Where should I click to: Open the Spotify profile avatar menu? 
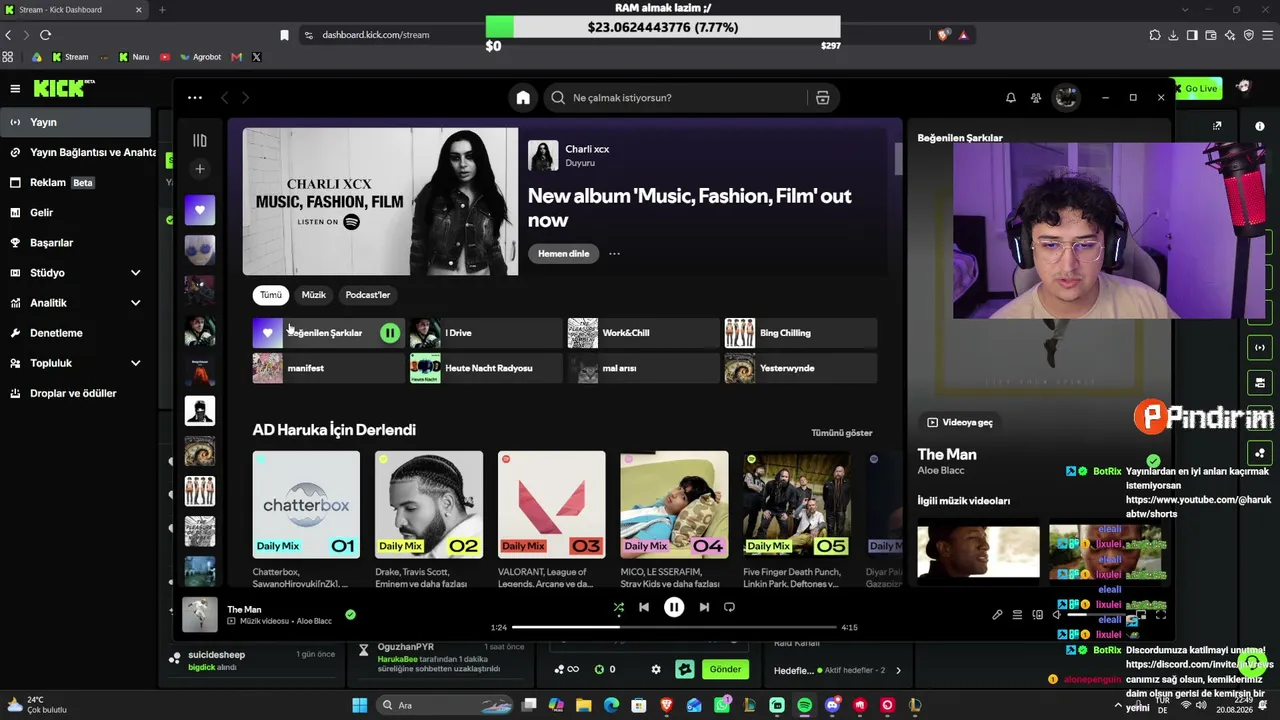click(1067, 98)
